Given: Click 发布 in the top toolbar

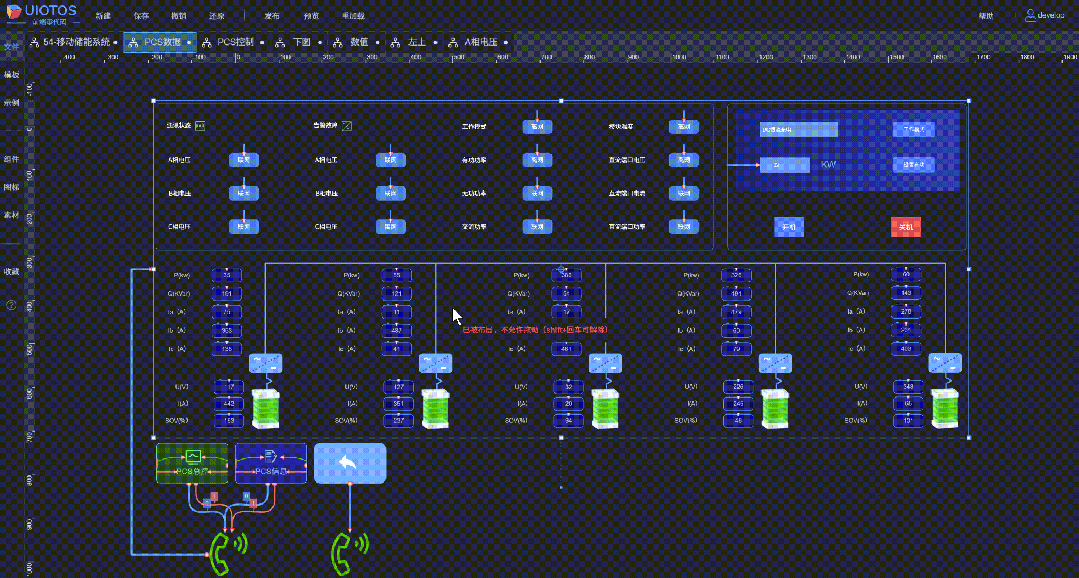Looking at the screenshot, I should coord(272,15).
